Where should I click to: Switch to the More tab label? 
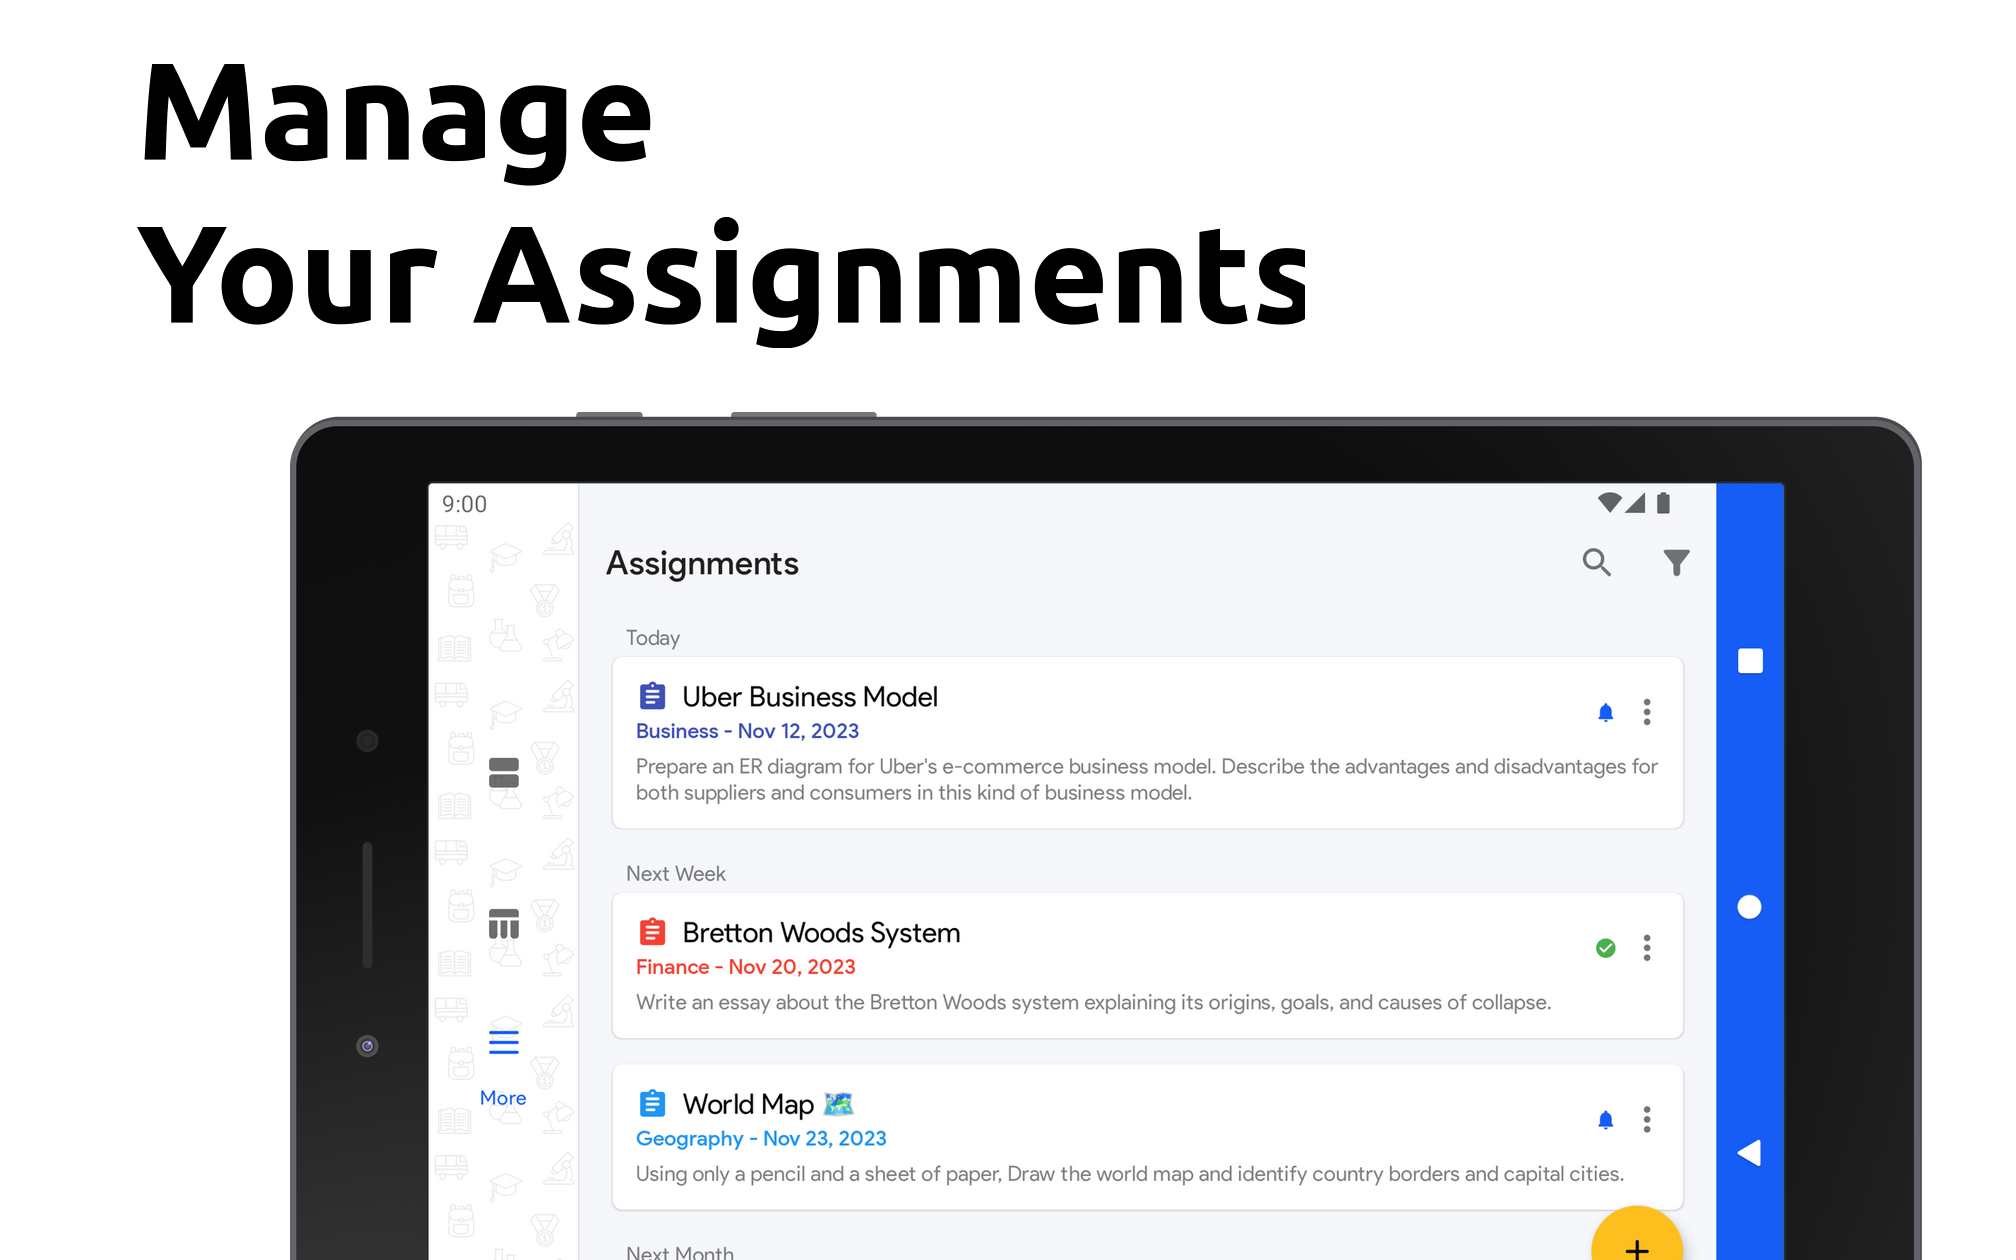point(503,1098)
